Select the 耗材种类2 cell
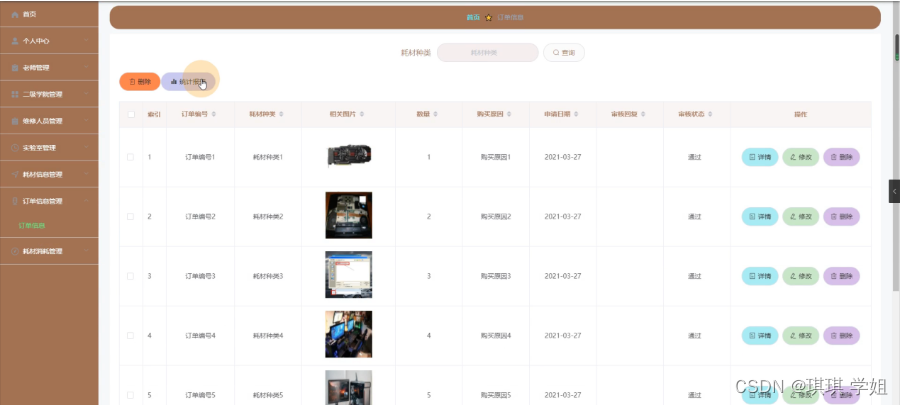This screenshot has height=405, width=903. coord(268,217)
